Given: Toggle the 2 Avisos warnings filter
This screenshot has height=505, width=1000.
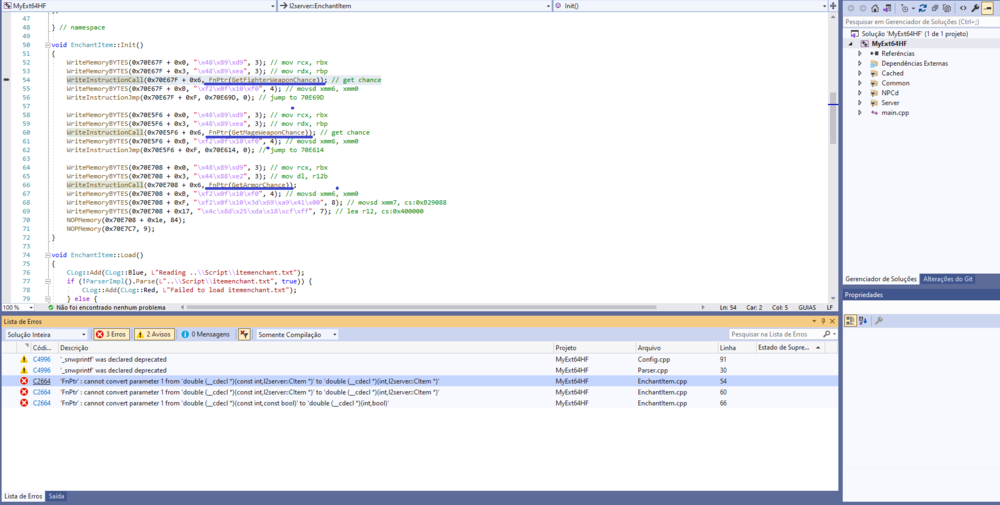Looking at the screenshot, I should tap(155, 334).
